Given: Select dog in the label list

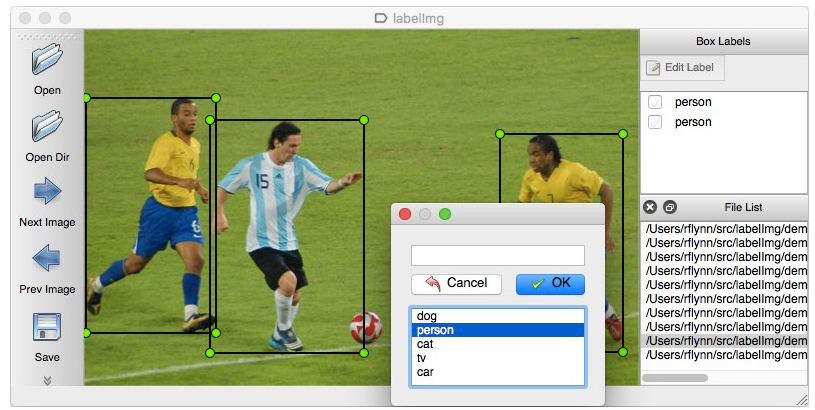Looking at the screenshot, I should tap(498, 316).
